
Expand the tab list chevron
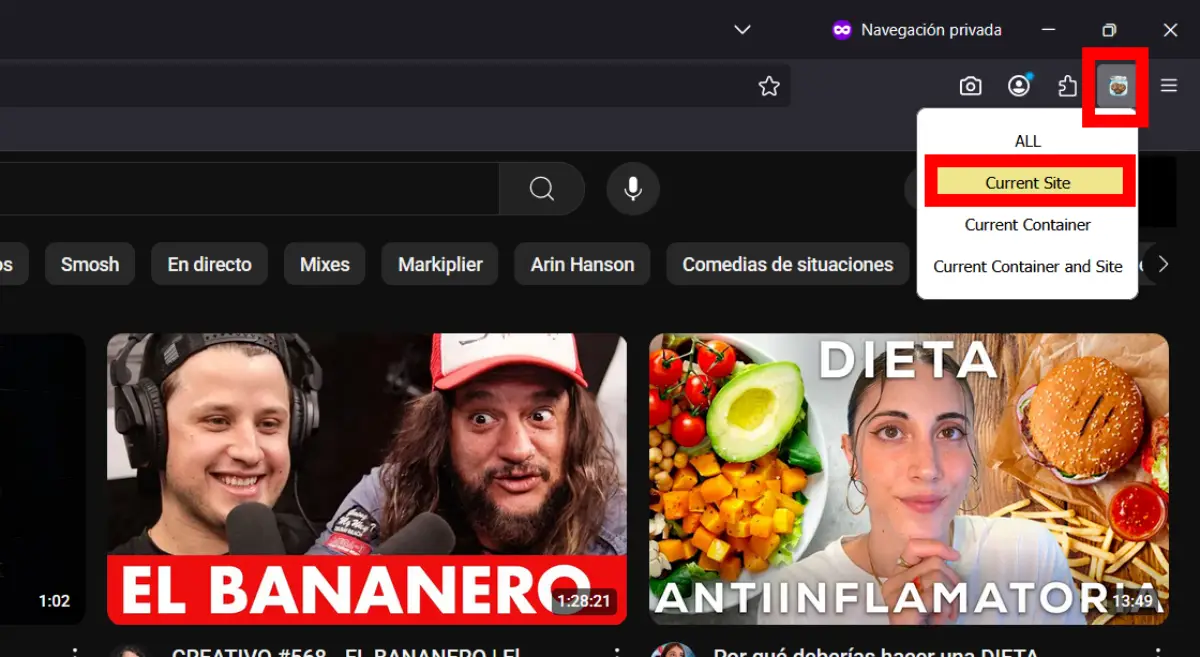(x=742, y=30)
